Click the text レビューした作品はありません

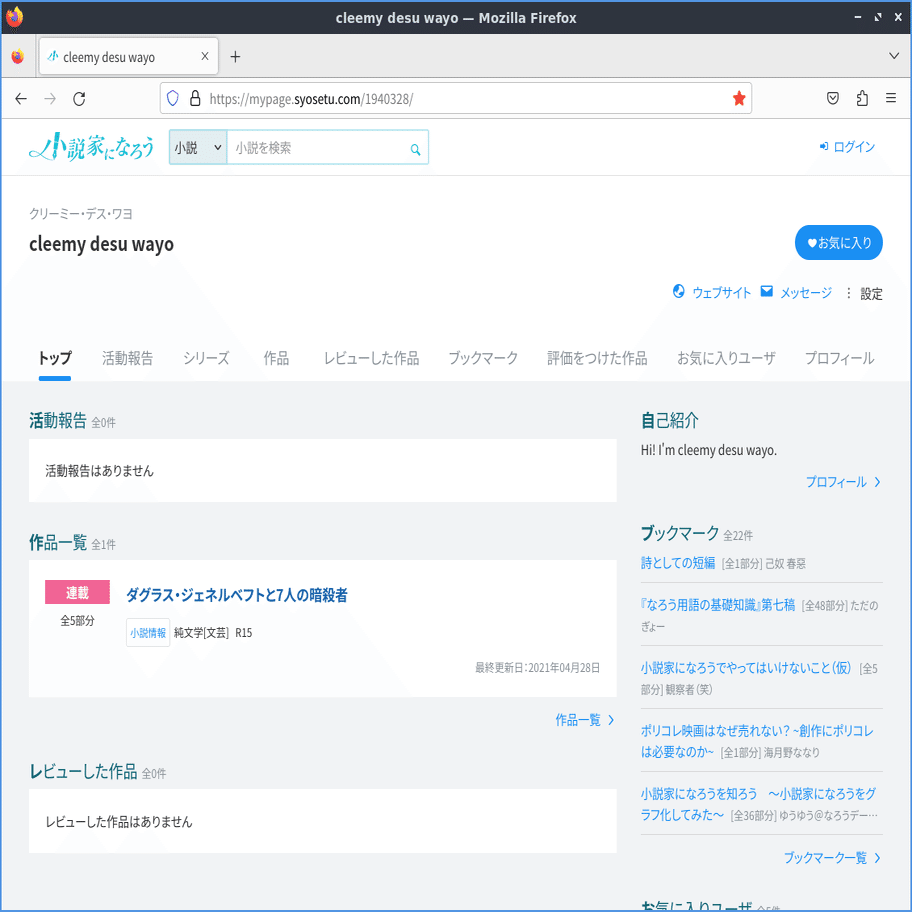(x=119, y=822)
